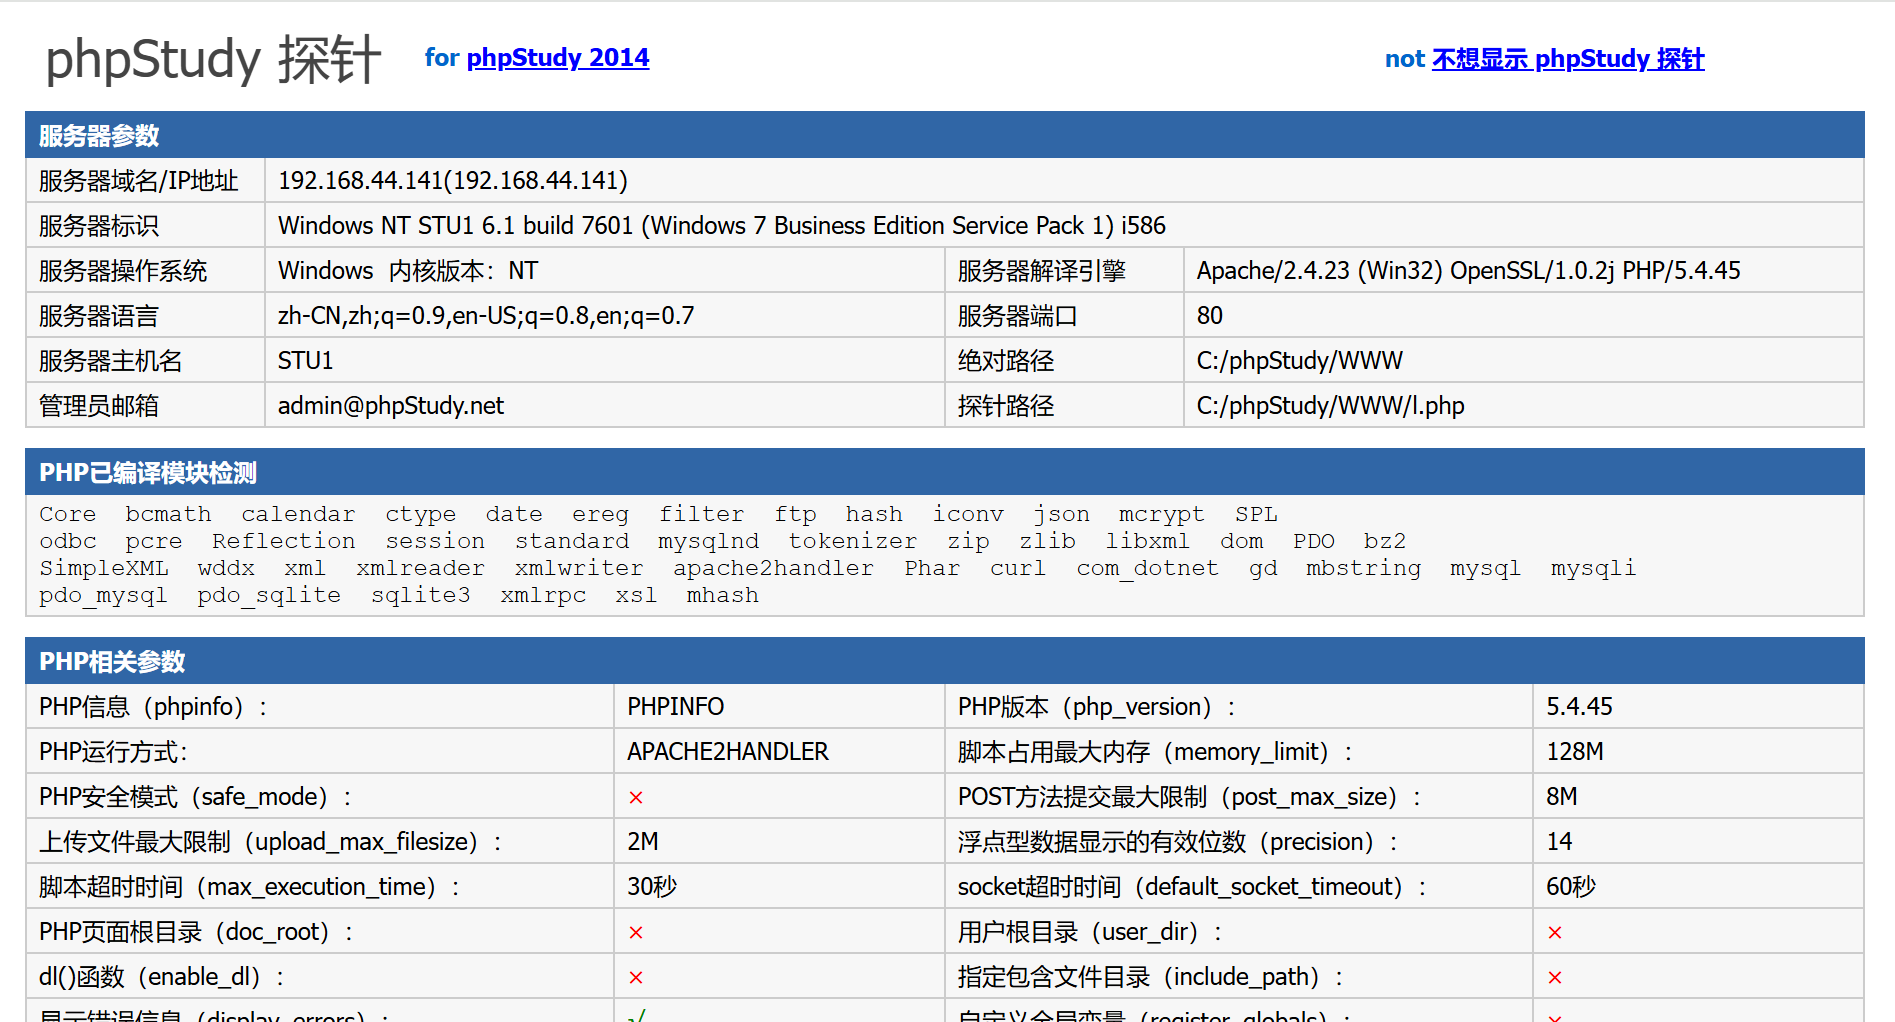Viewport: 1895px width, 1022px height.
Task: Click the PHP相关参数 section header
Action: click(112, 662)
